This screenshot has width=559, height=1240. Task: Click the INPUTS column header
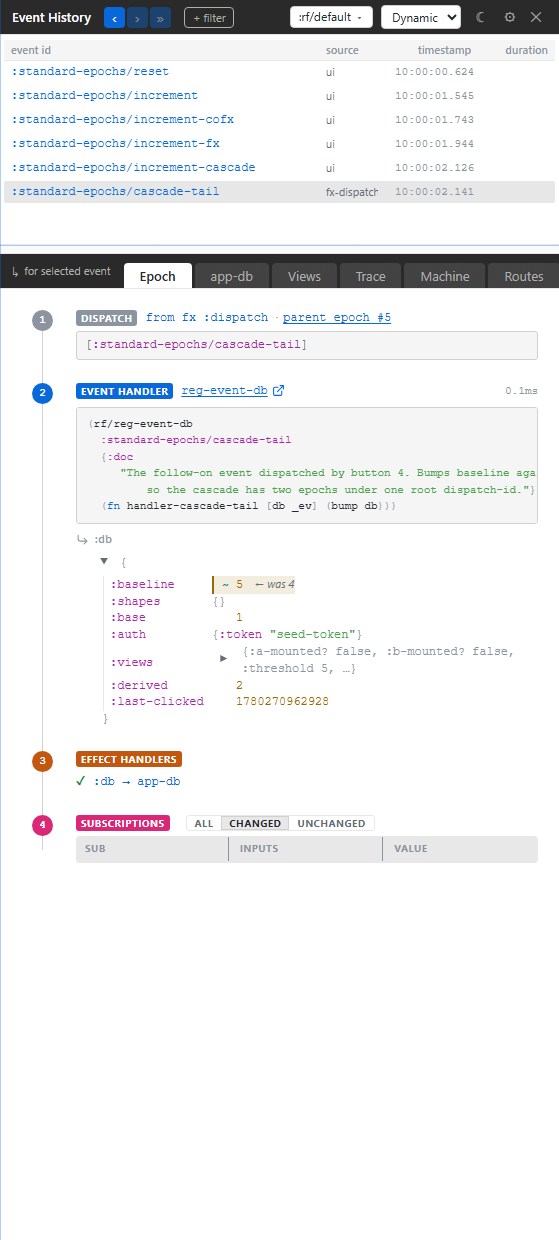259,849
